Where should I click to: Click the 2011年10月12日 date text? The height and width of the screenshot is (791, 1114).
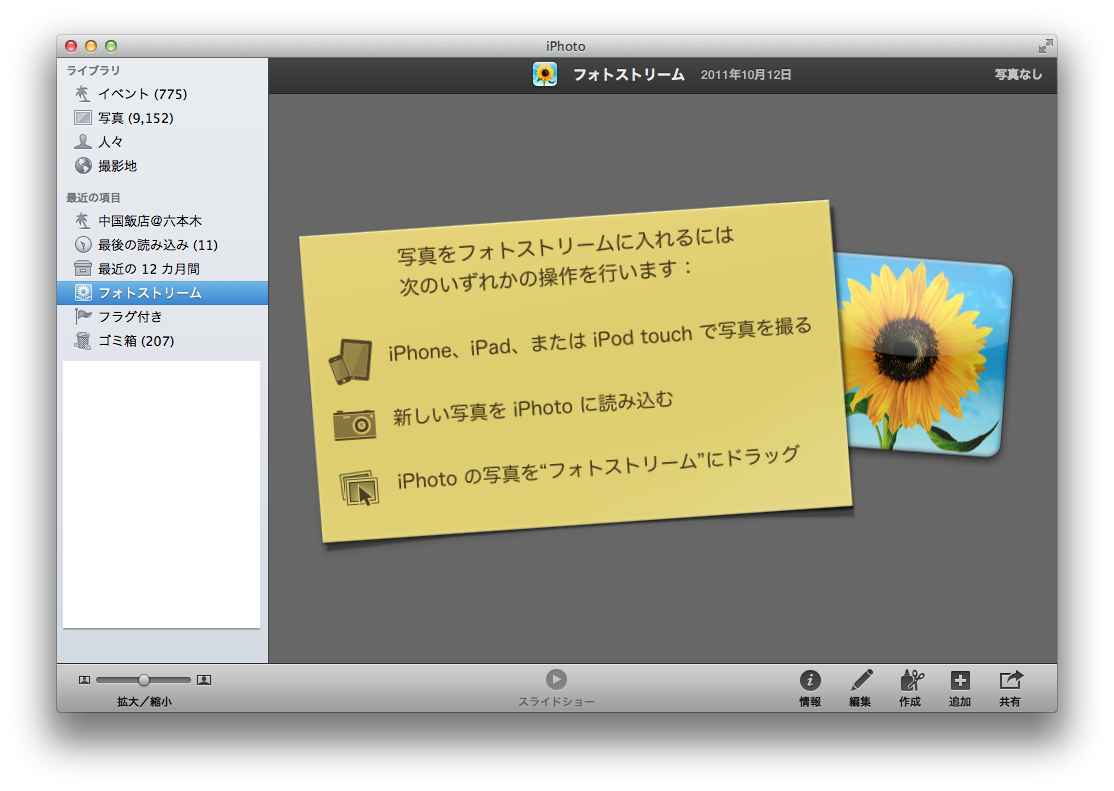pyautogui.click(x=746, y=75)
